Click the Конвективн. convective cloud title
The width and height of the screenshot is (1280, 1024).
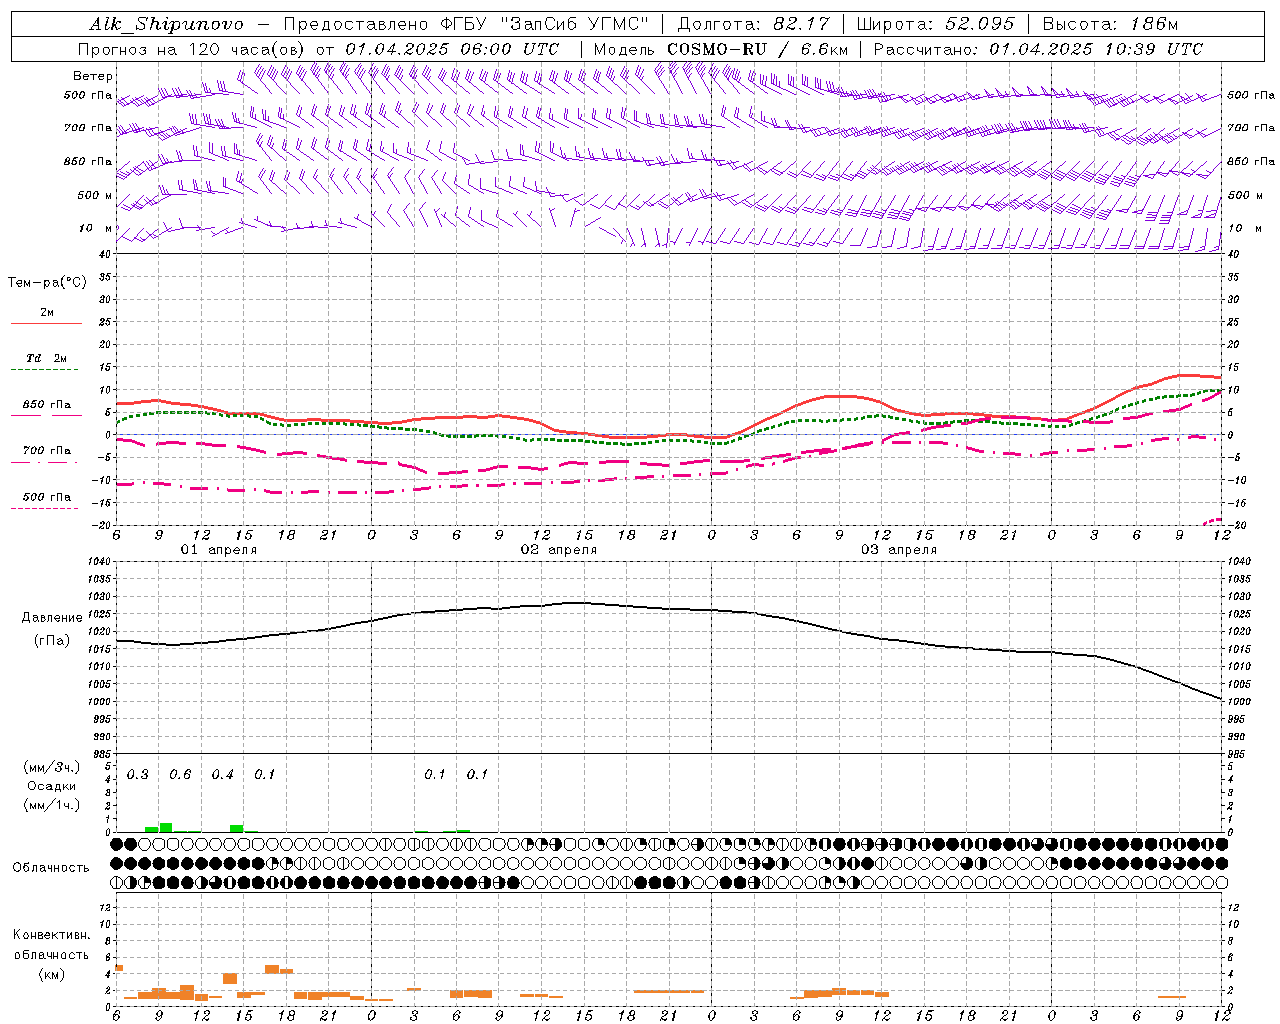tap(51, 935)
